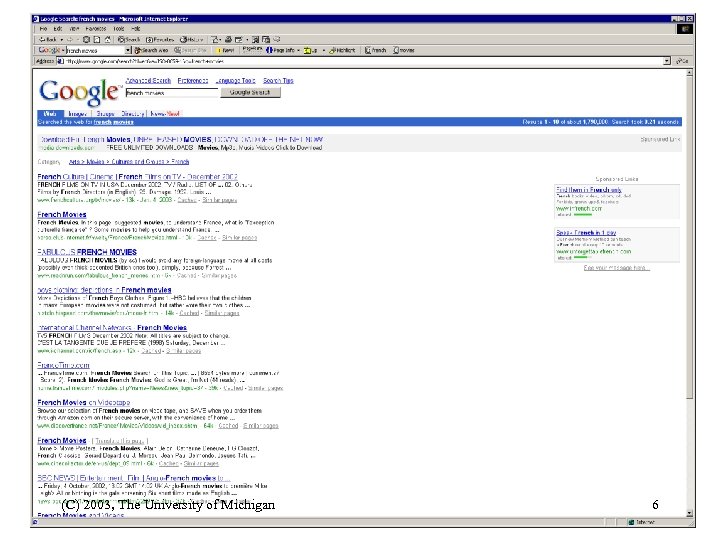
Task: Click the vertical scrollbar up arrow
Action: click(689, 73)
